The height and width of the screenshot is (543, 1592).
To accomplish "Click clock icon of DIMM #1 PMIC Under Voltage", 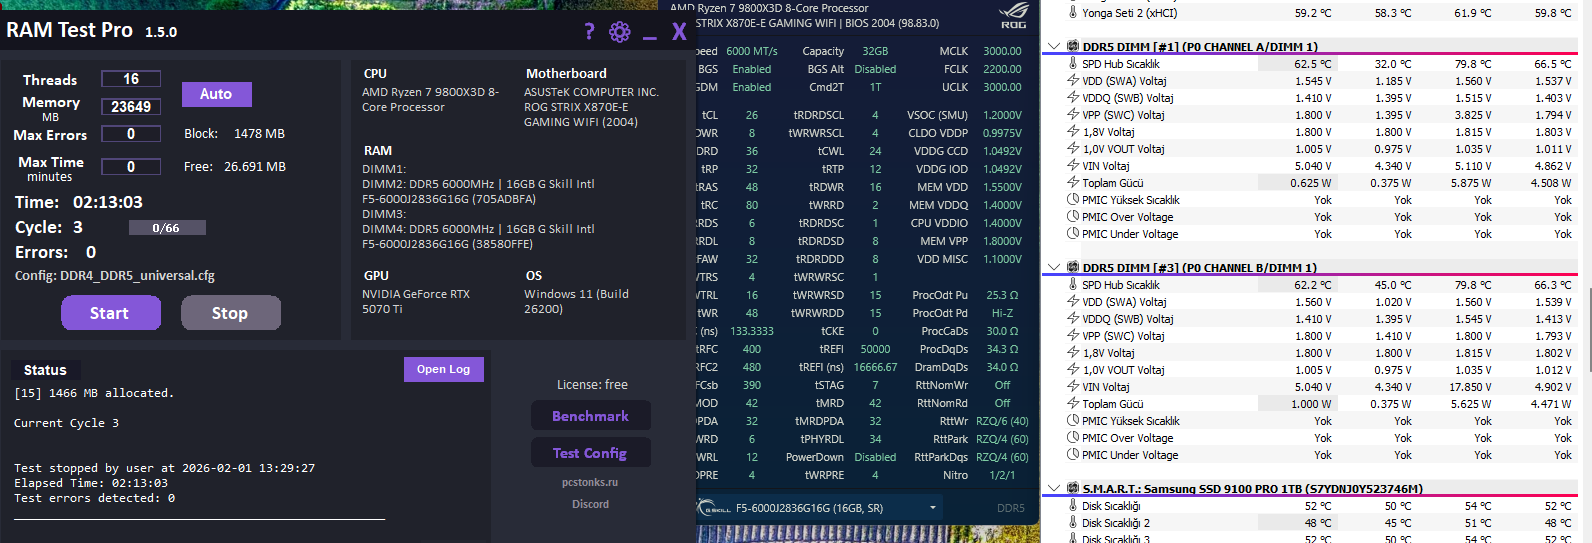I will click(1073, 234).
